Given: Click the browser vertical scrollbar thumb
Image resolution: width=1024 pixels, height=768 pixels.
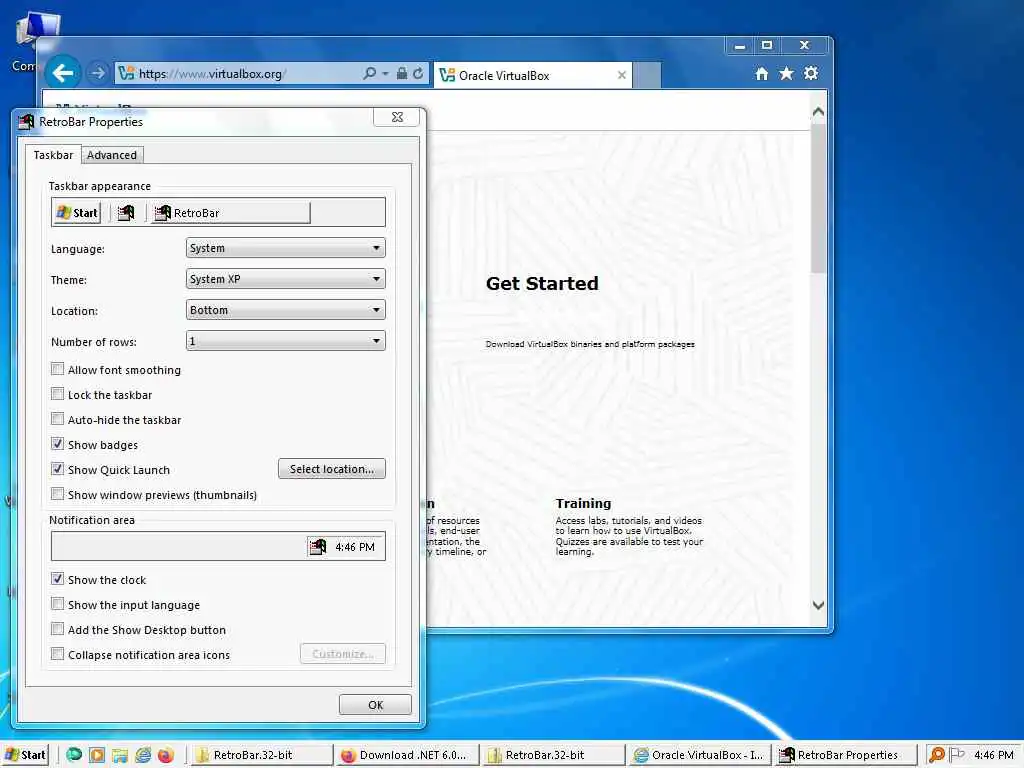Looking at the screenshot, I should point(818,198).
